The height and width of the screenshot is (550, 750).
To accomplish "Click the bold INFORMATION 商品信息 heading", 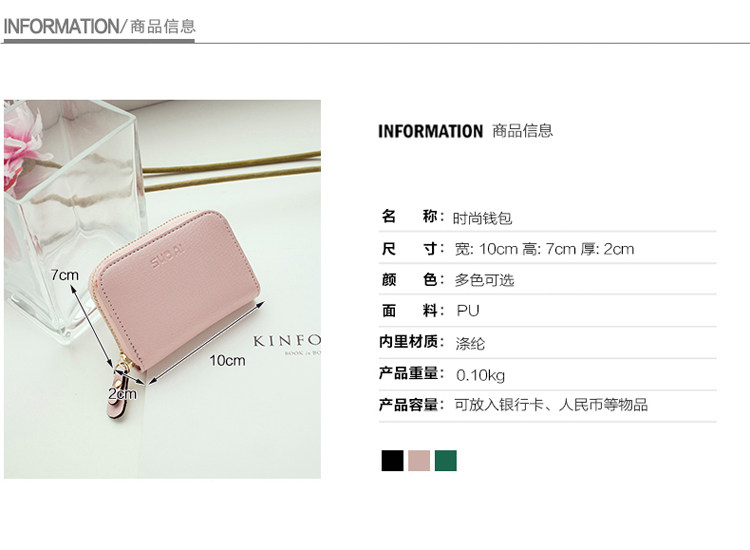I will [465, 131].
